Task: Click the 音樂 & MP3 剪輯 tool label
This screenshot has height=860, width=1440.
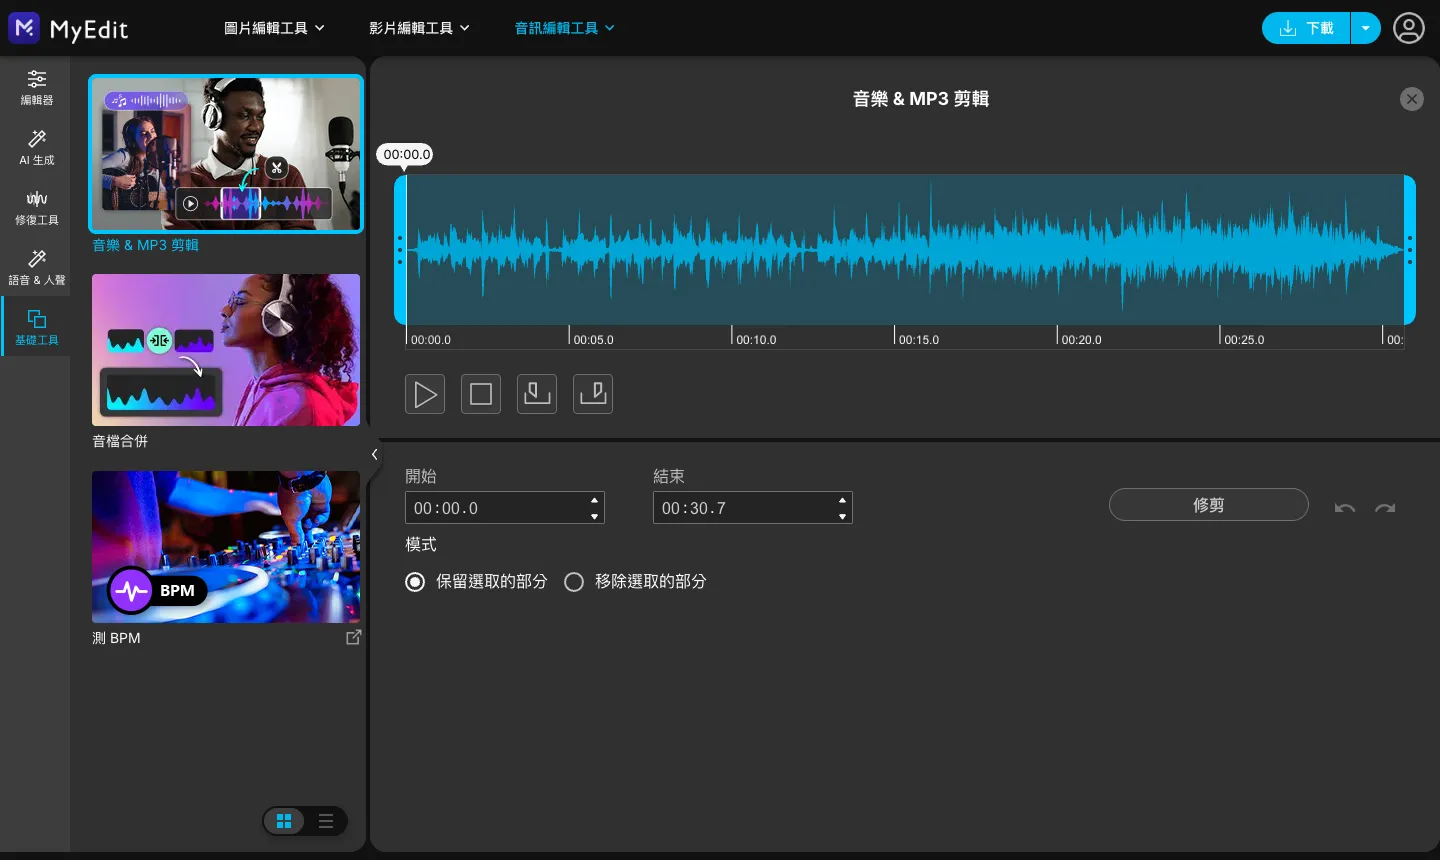Action: coord(145,245)
